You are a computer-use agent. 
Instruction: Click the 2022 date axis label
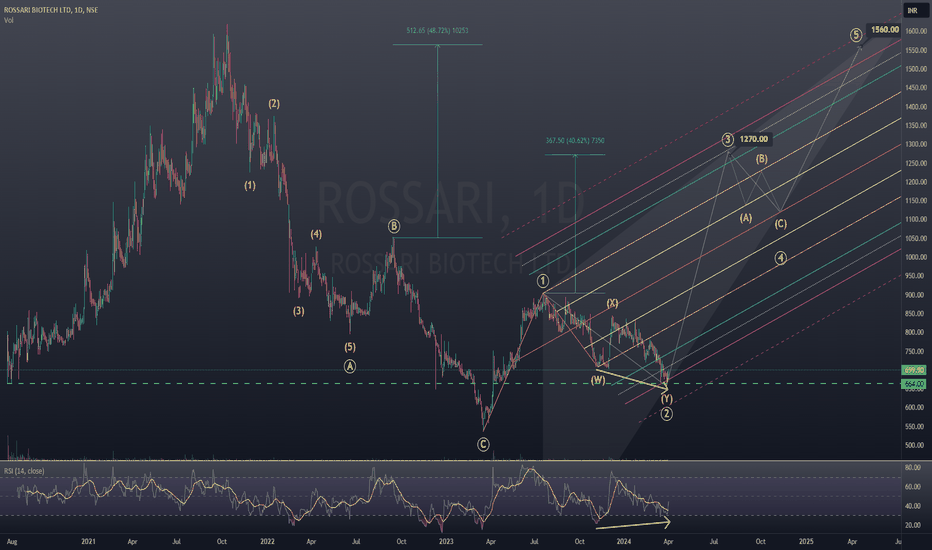coord(267,542)
